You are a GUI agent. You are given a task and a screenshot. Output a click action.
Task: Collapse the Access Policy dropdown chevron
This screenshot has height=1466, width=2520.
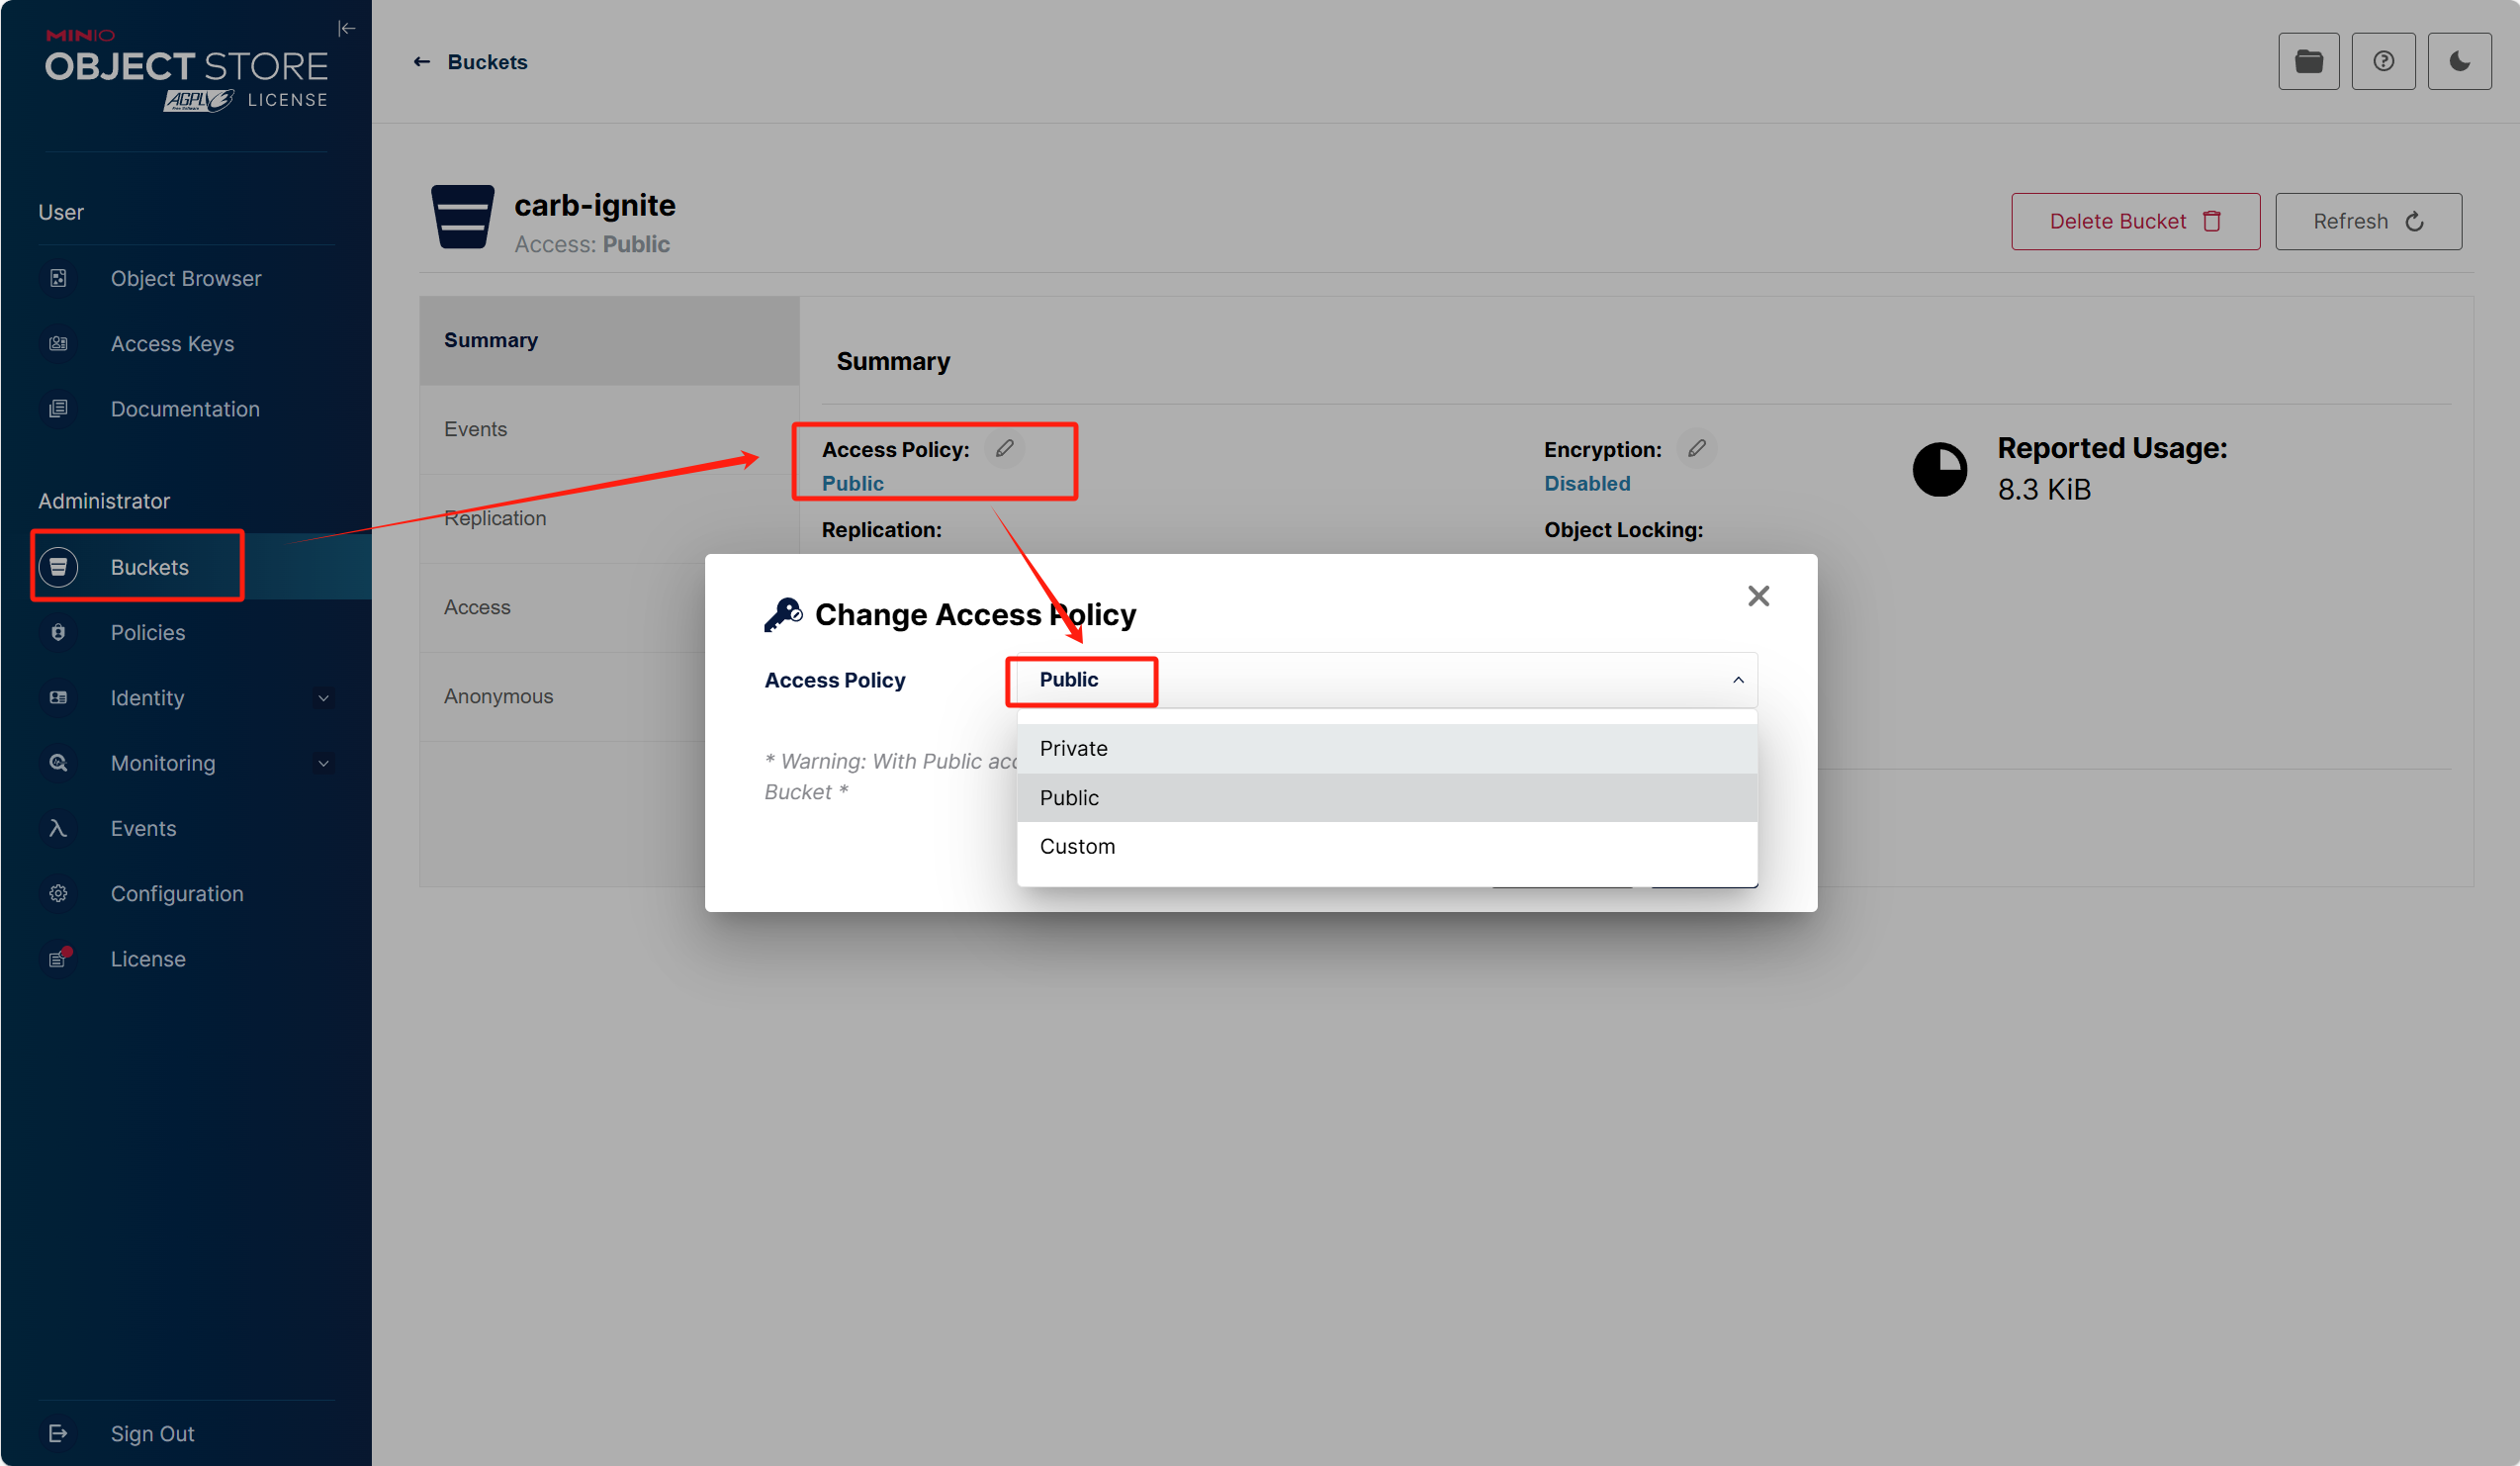point(1738,680)
